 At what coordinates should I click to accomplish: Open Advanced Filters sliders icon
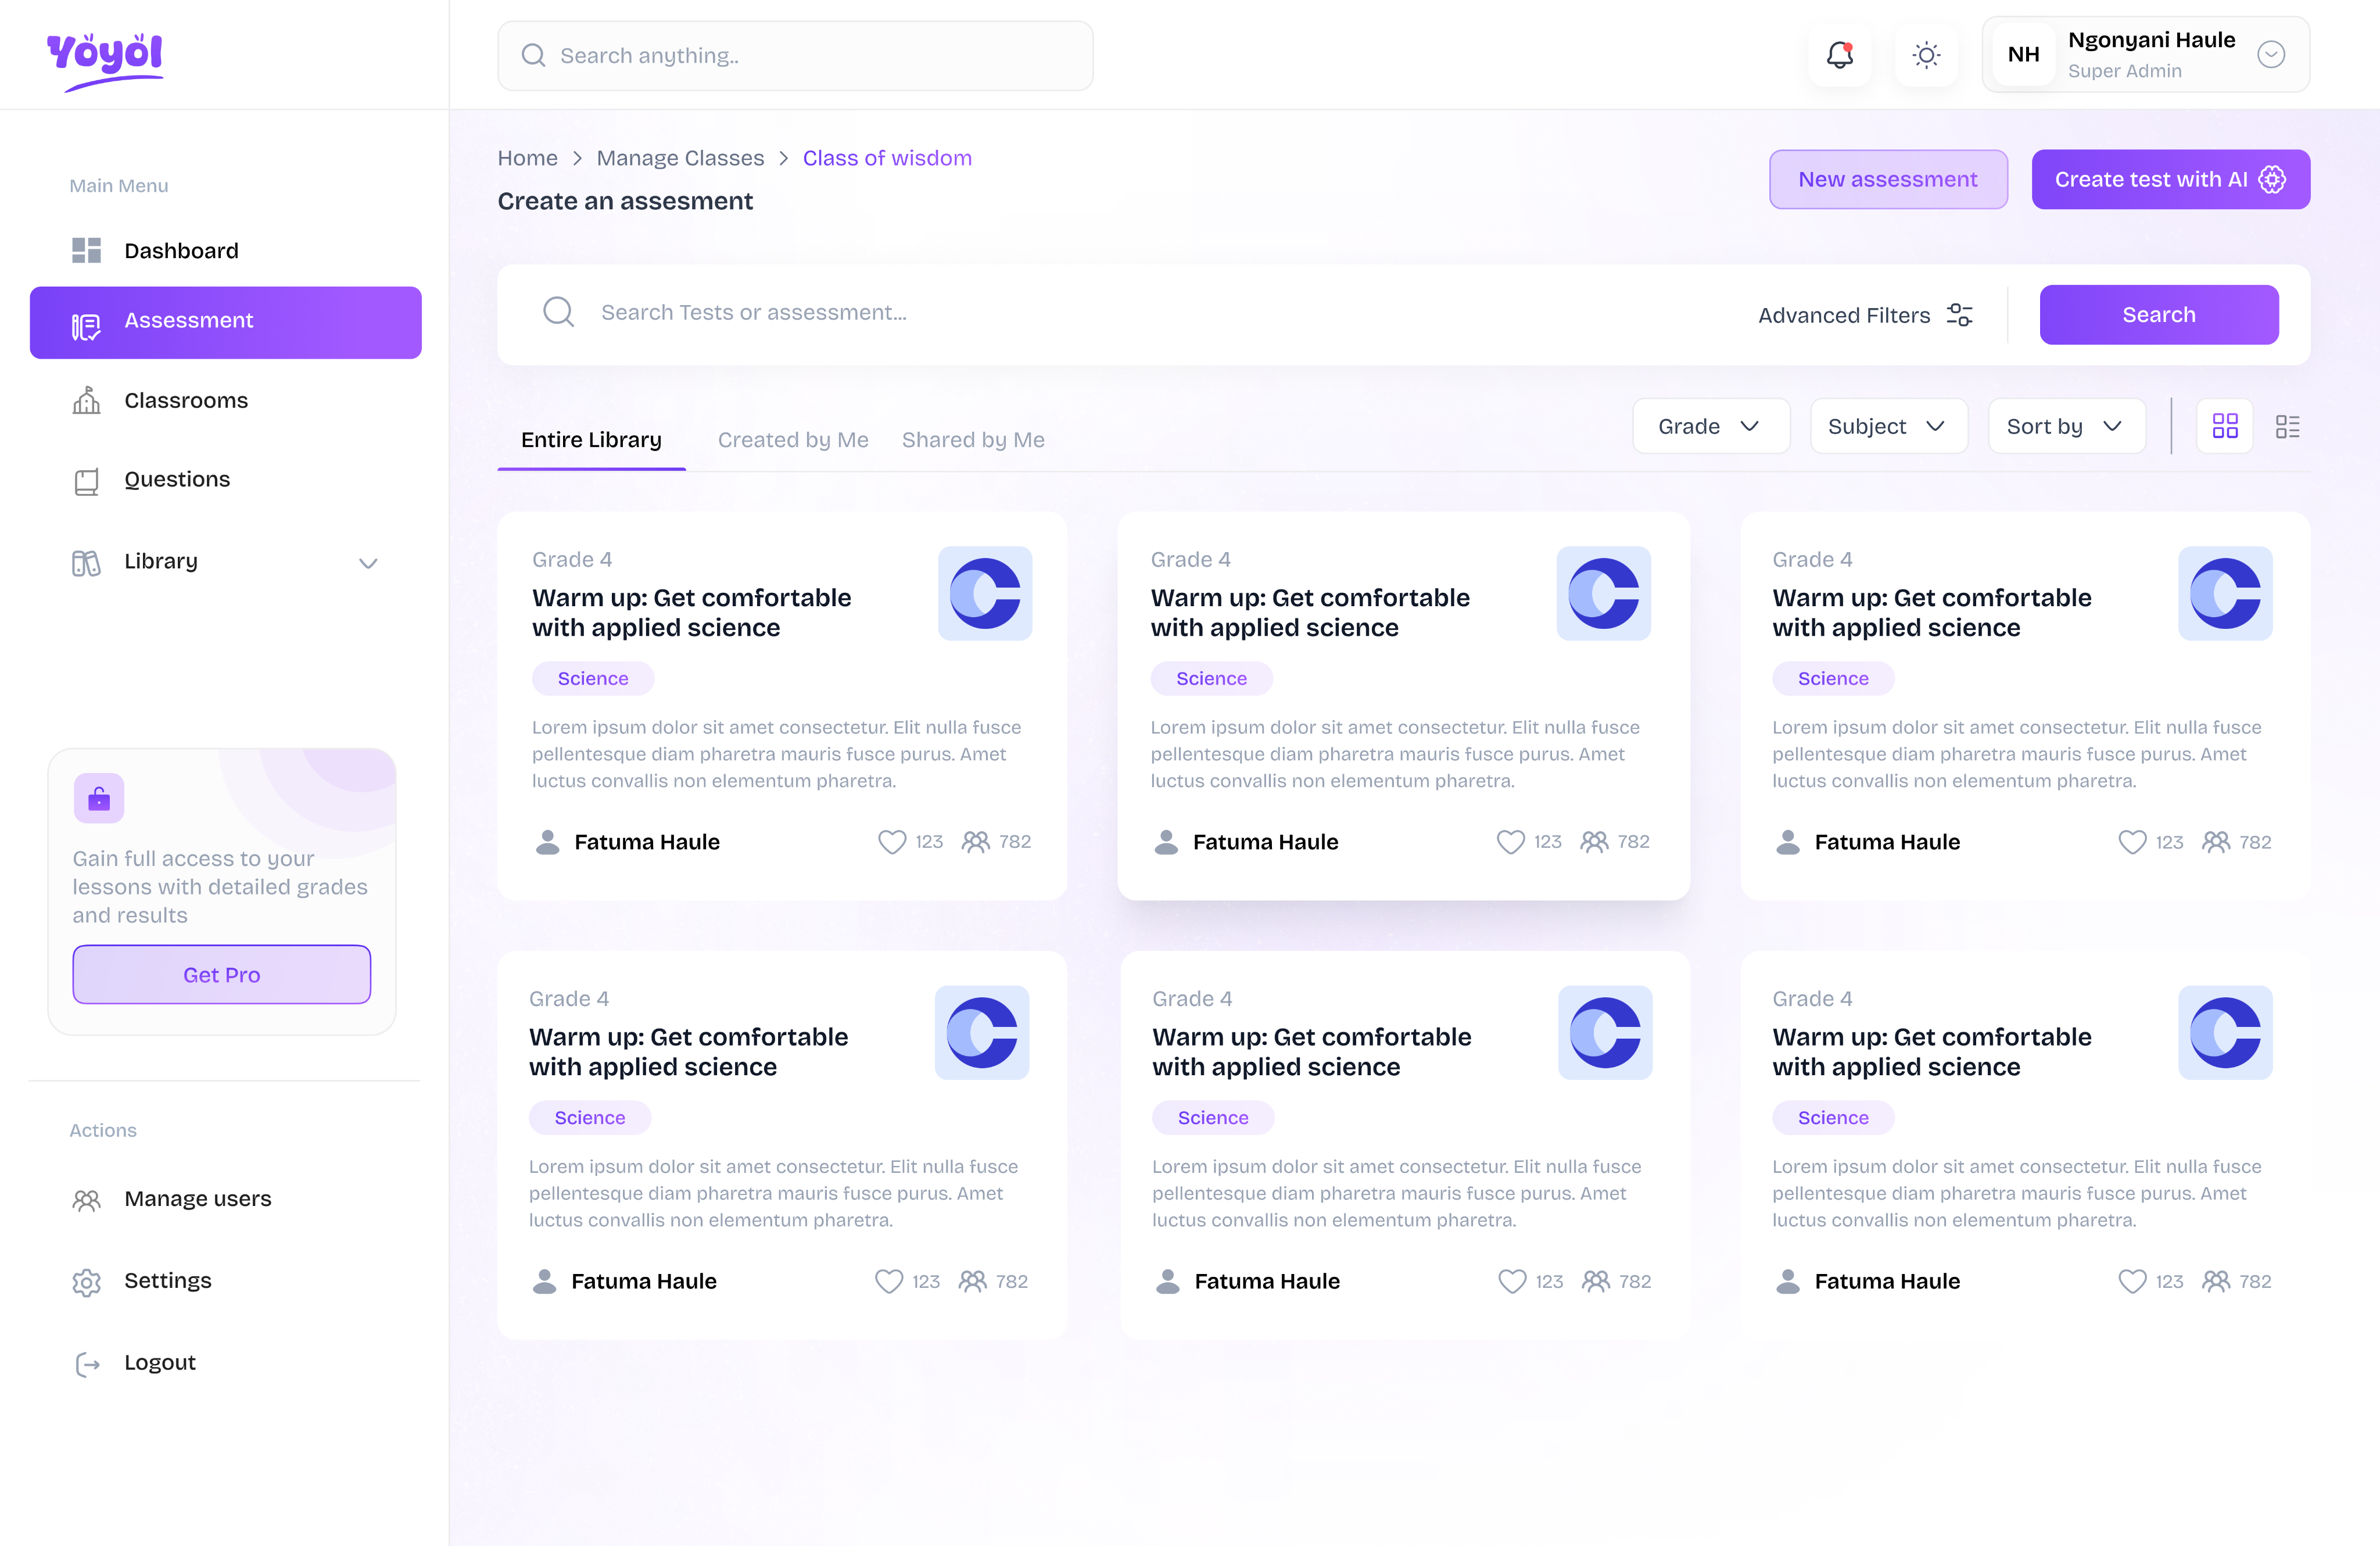pyautogui.click(x=1960, y=315)
